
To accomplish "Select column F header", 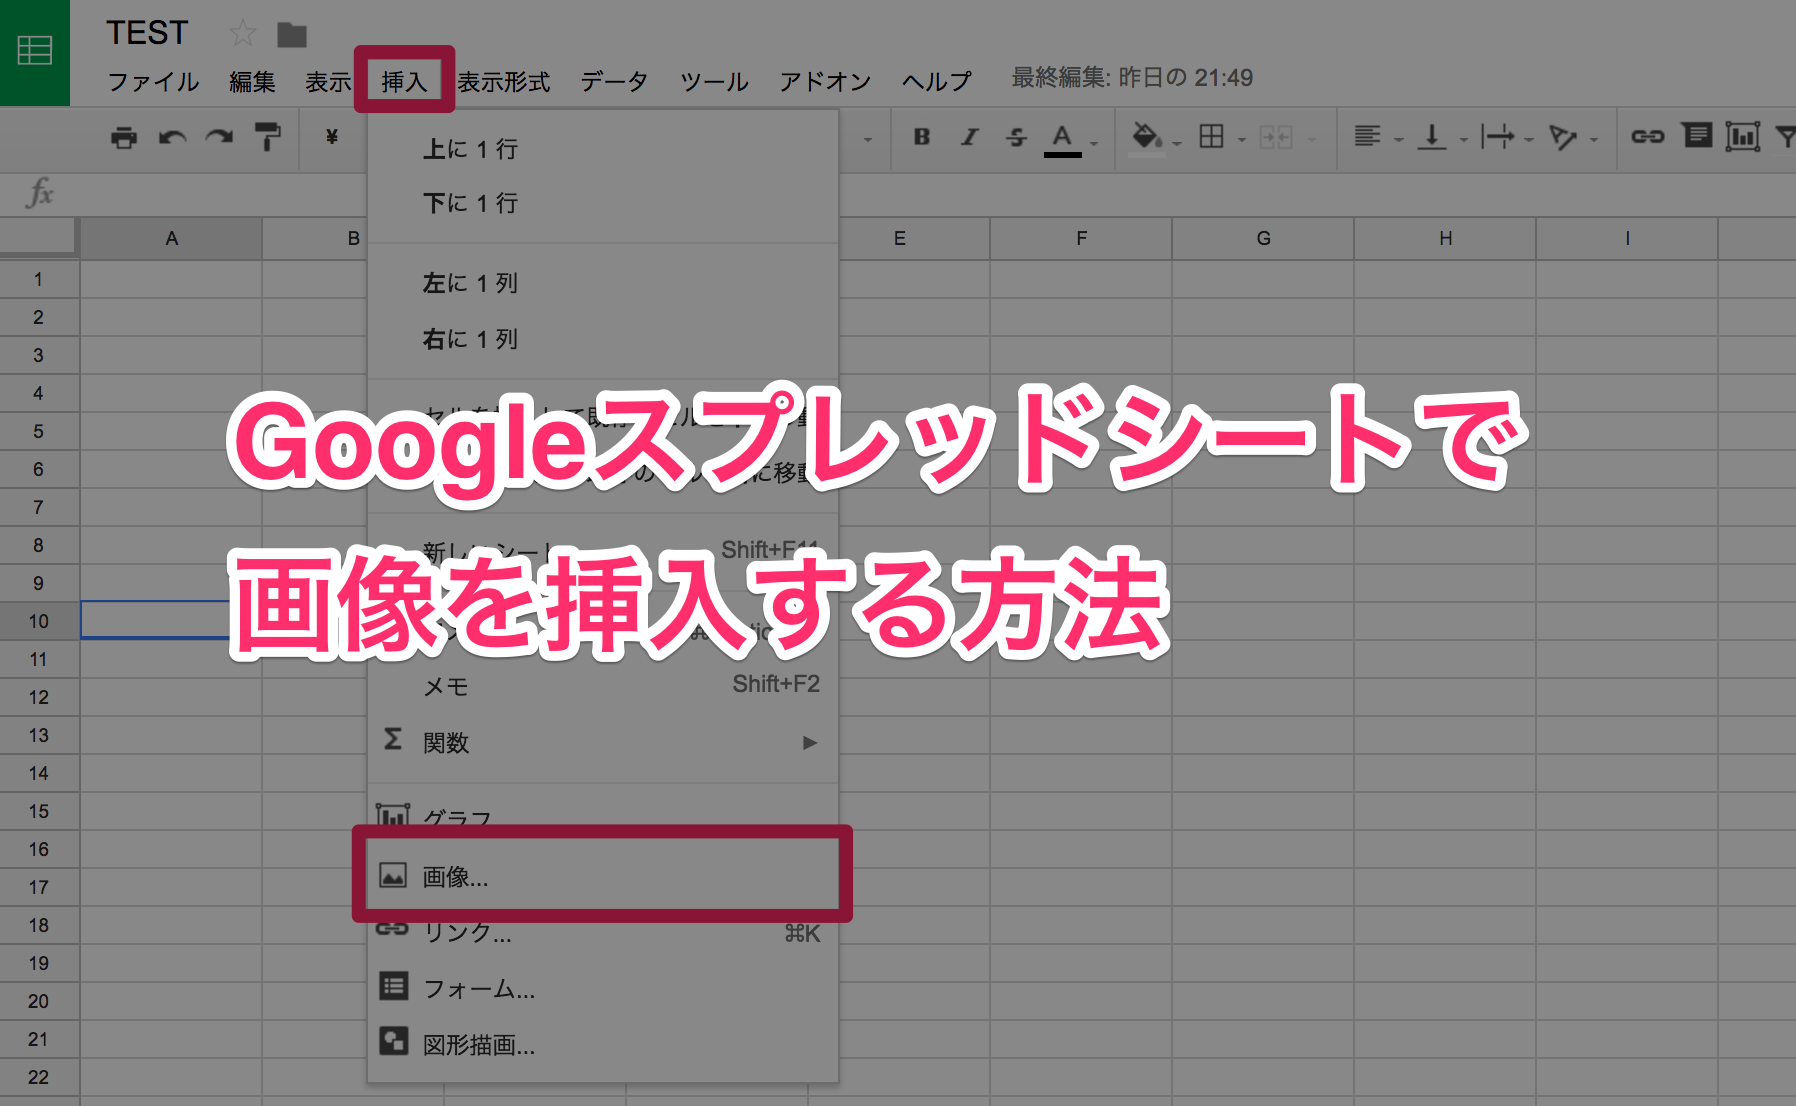I will tap(1081, 239).
